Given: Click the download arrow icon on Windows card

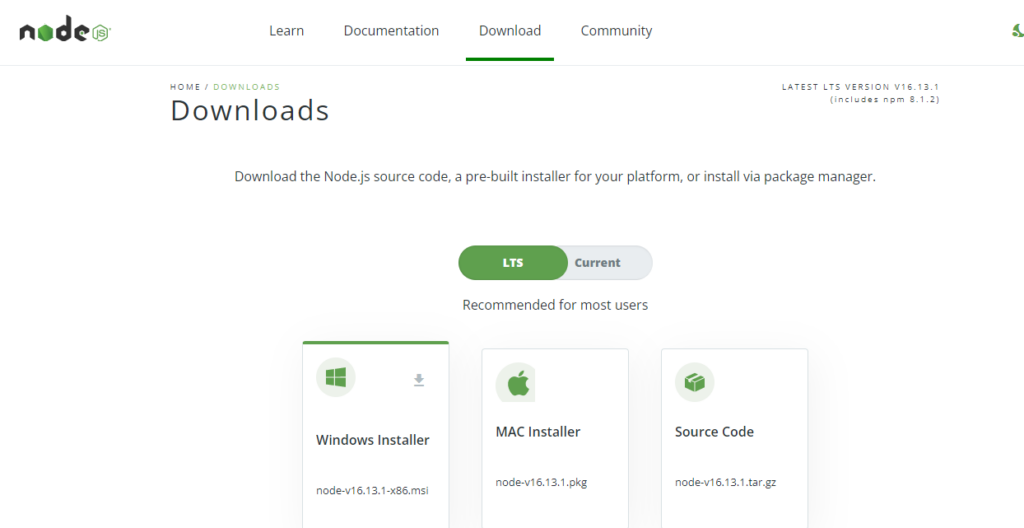Looking at the screenshot, I should click(419, 380).
